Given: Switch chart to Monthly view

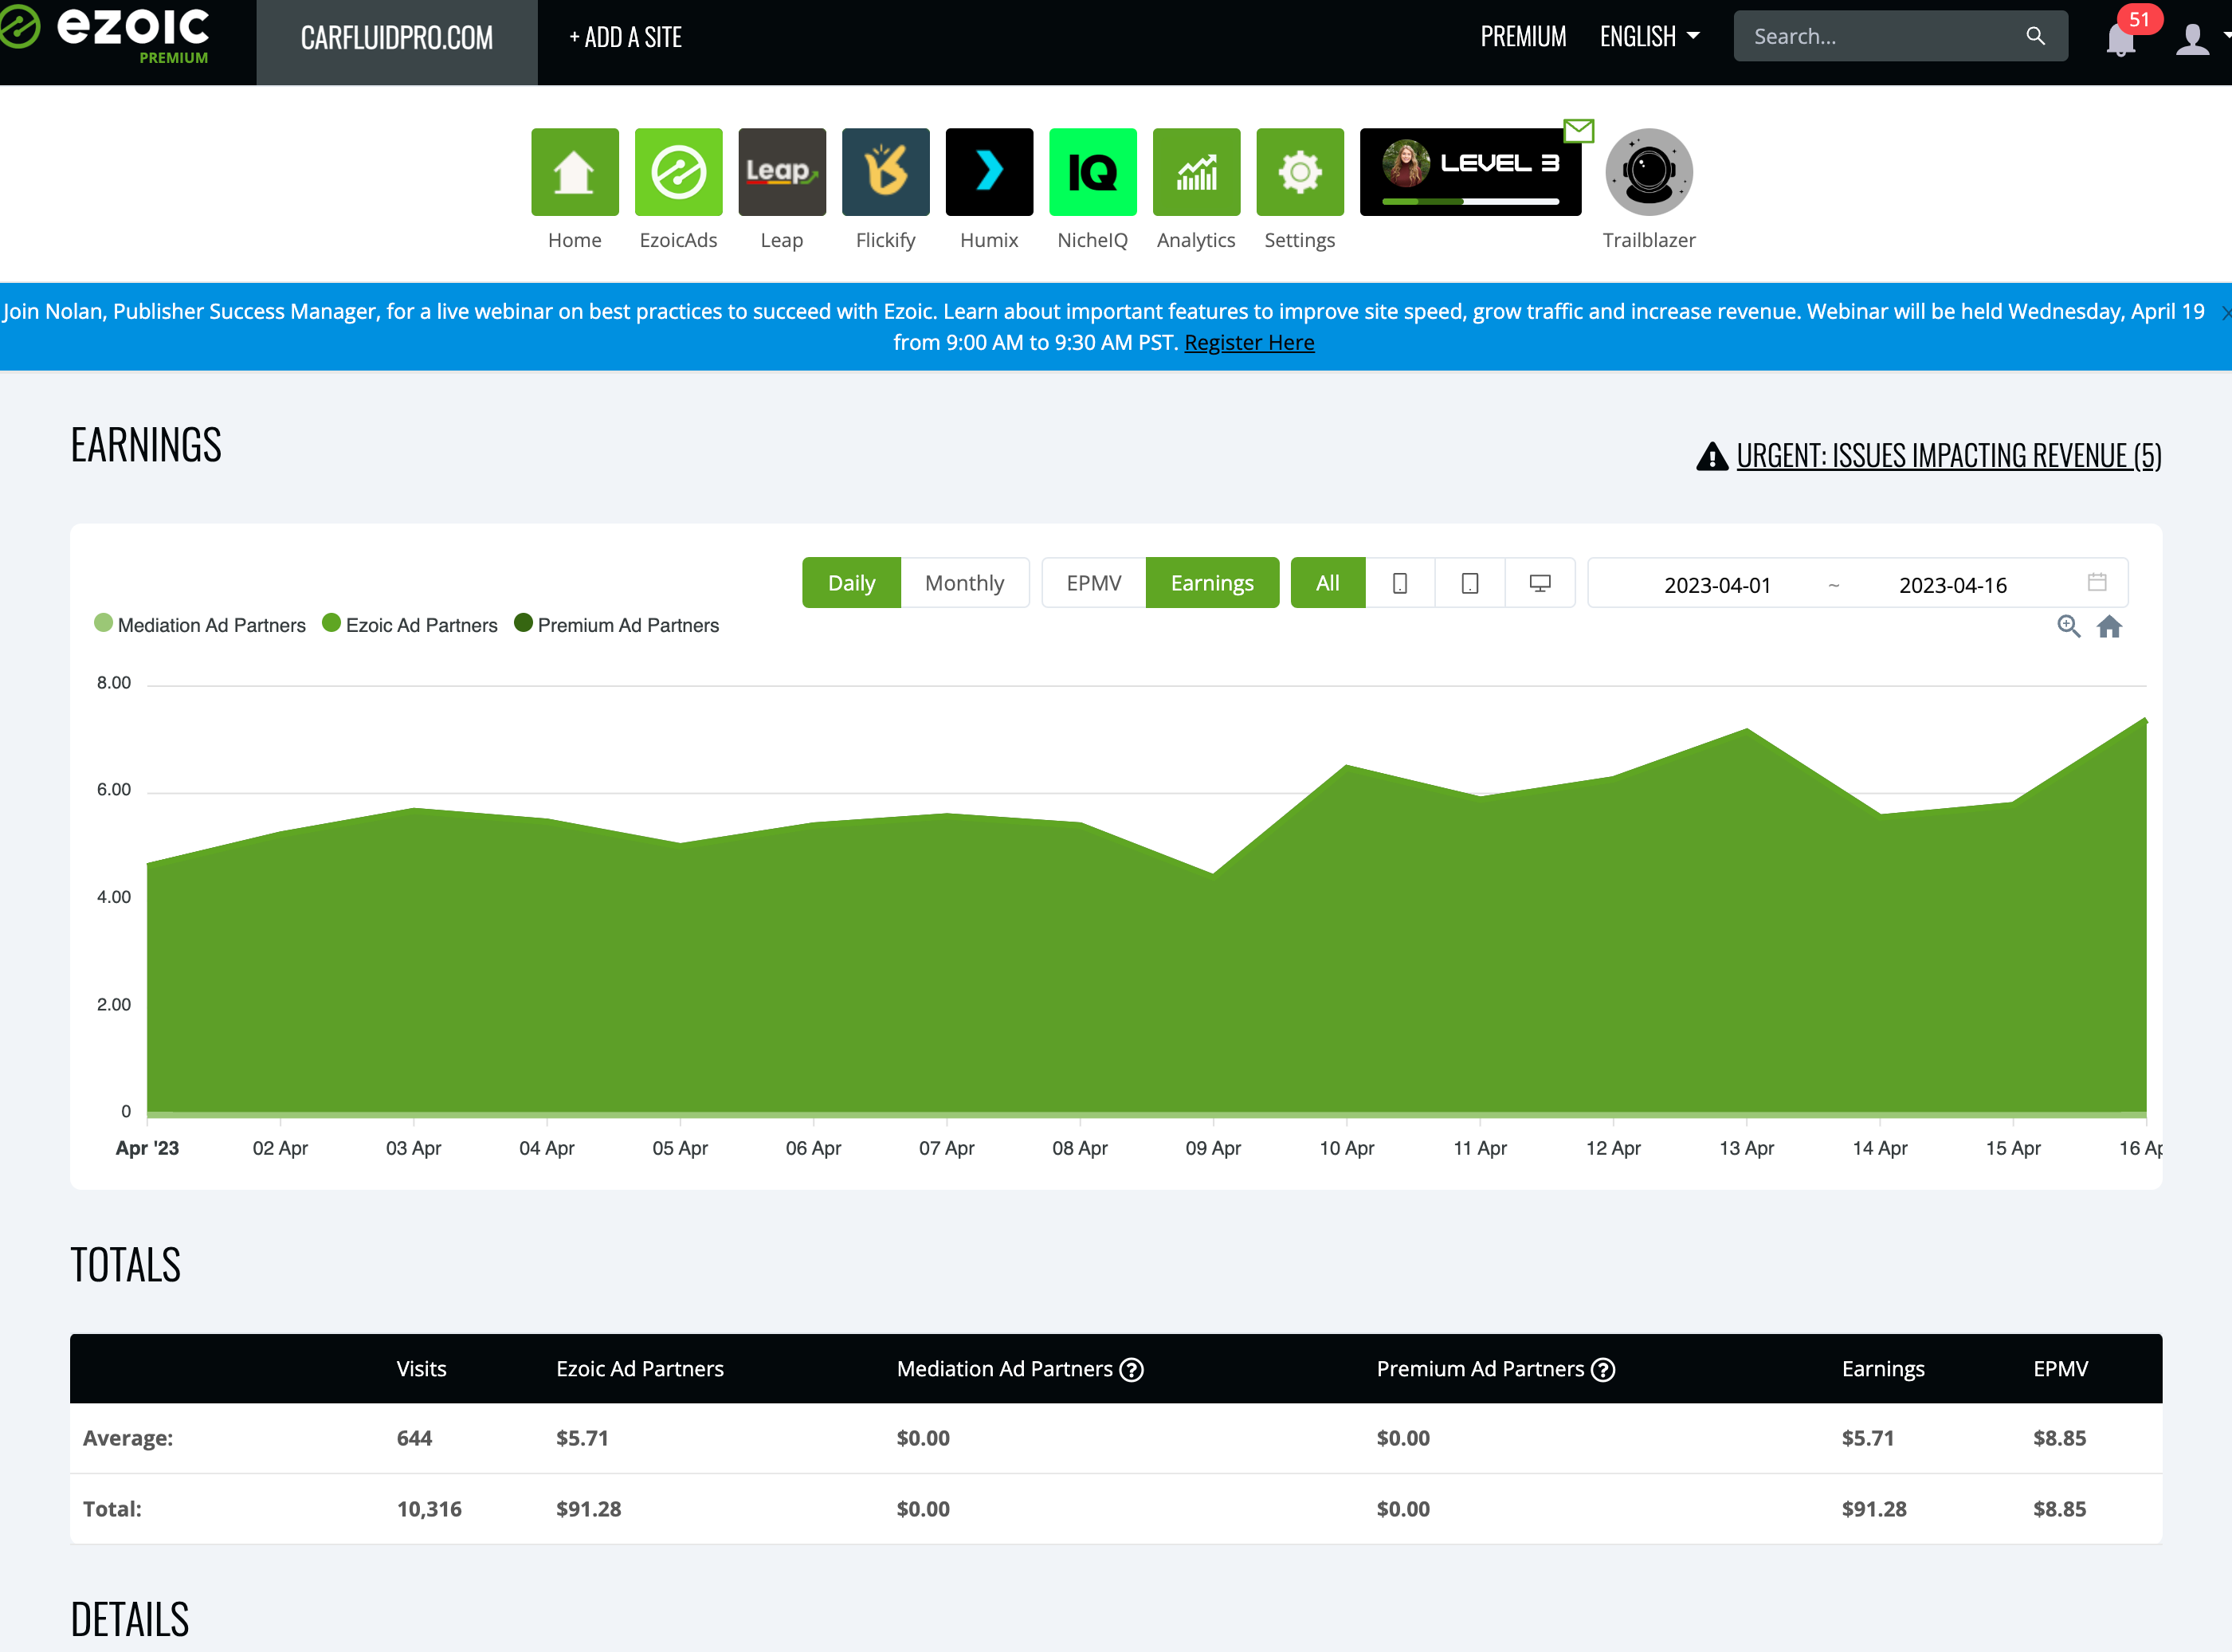Looking at the screenshot, I should 964,582.
